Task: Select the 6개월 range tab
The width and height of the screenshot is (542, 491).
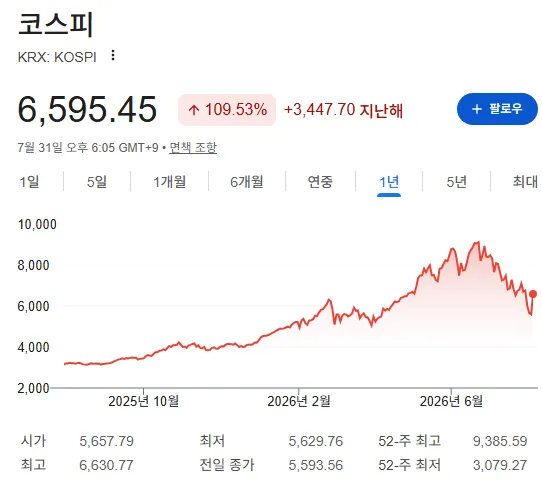Action: click(x=247, y=182)
